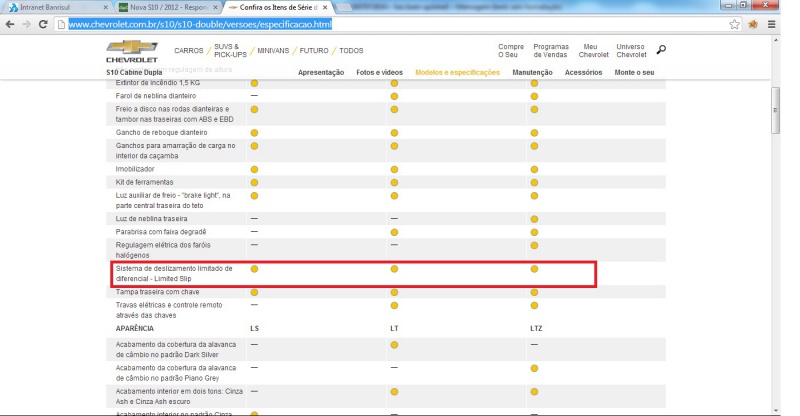Click the 'Luz de neblina traseira' row label
This screenshot has width=800, height=416.
pyautogui.click(x=151, y=218)
